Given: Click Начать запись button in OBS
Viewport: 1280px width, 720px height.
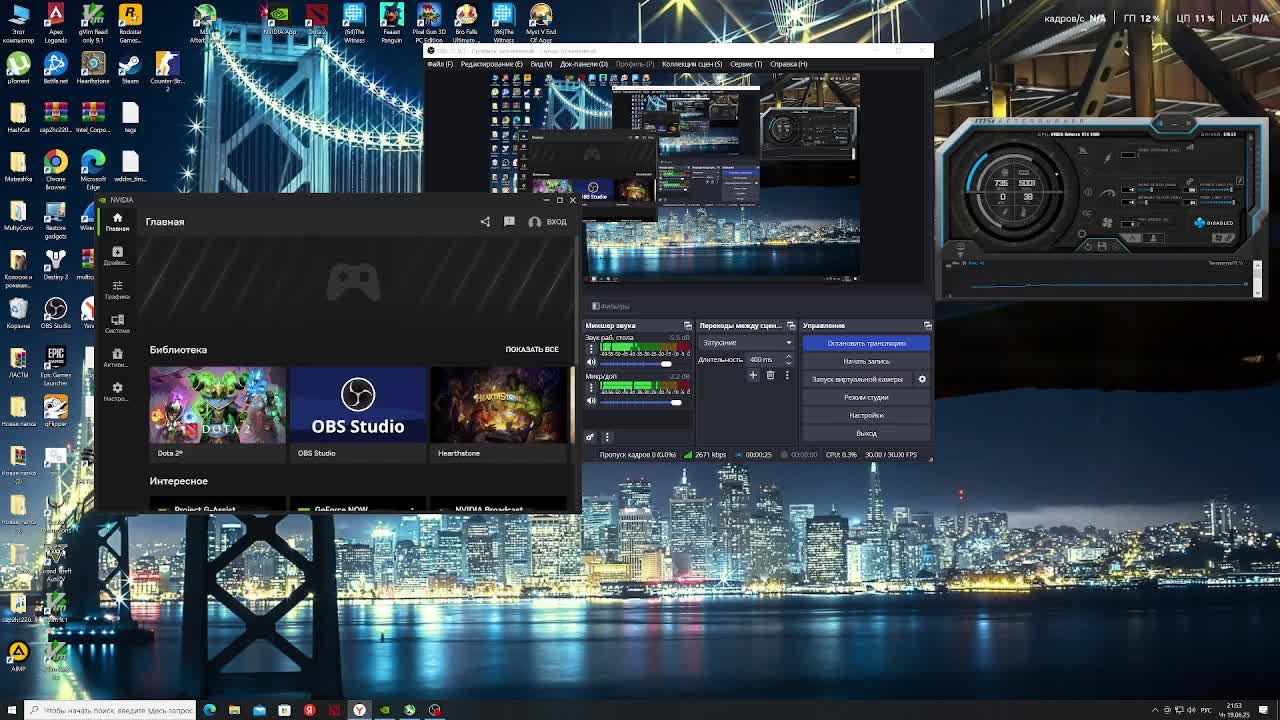Looking at the screenshot, I should tap(866, 361).
